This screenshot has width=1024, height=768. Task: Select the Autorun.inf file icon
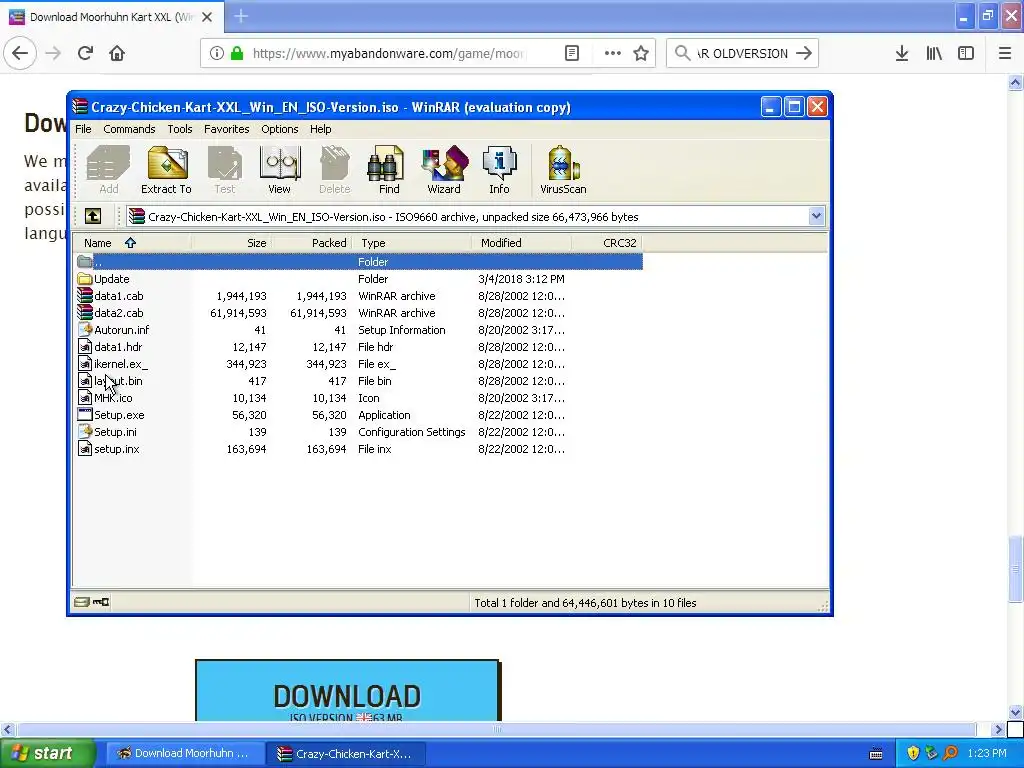(85, 330)
